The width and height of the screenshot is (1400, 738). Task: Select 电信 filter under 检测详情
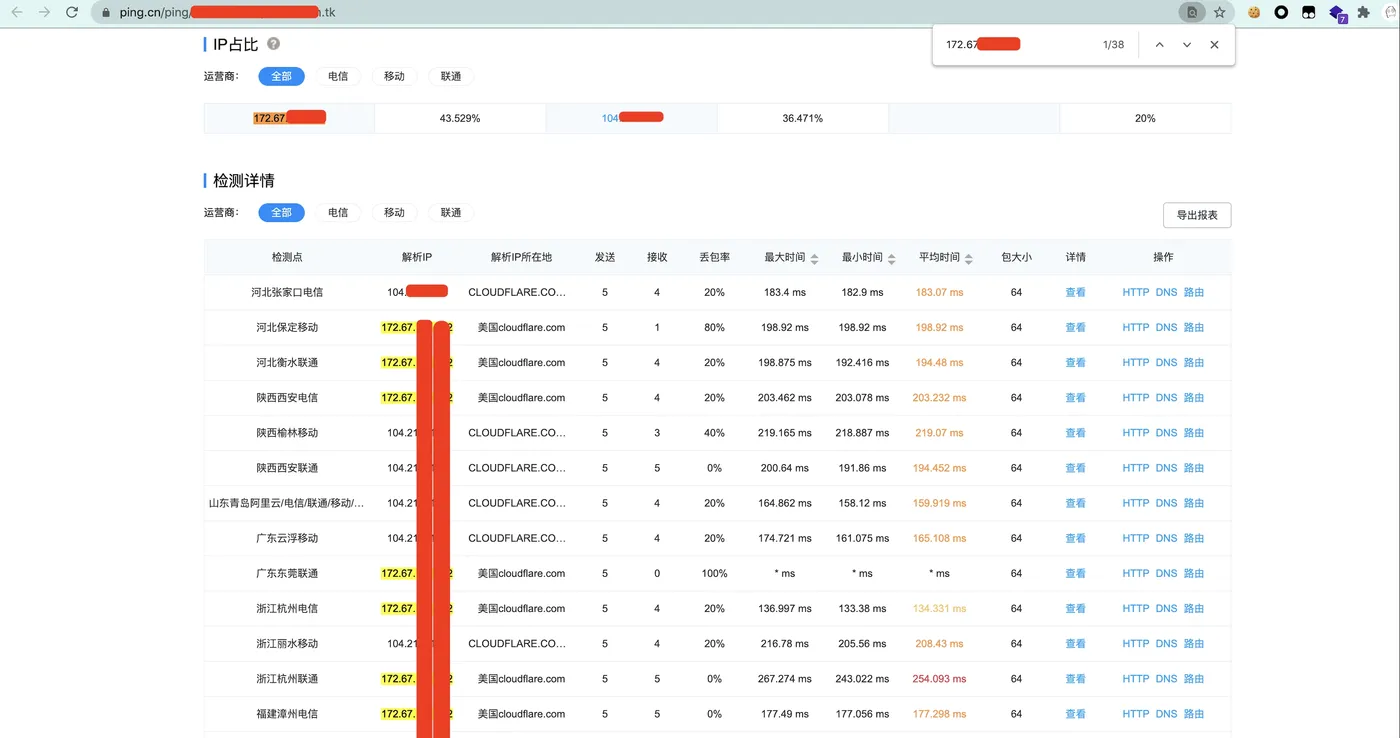coord(338,212)
